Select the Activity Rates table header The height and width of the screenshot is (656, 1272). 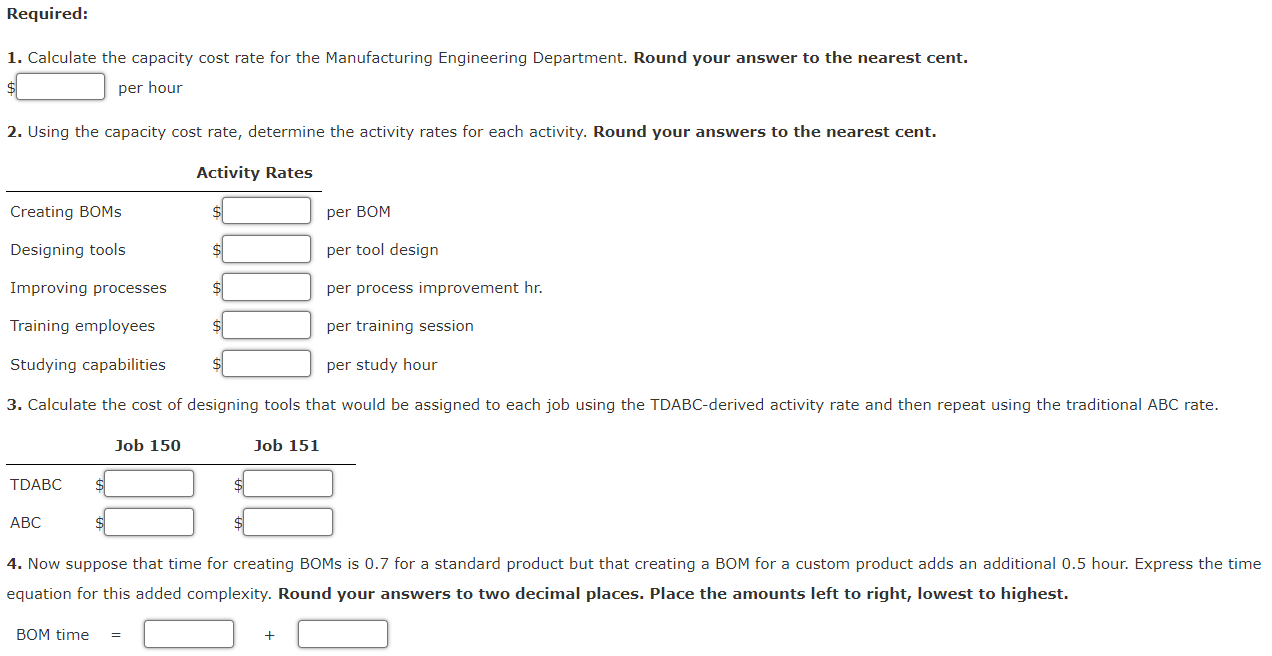(254, 172)
